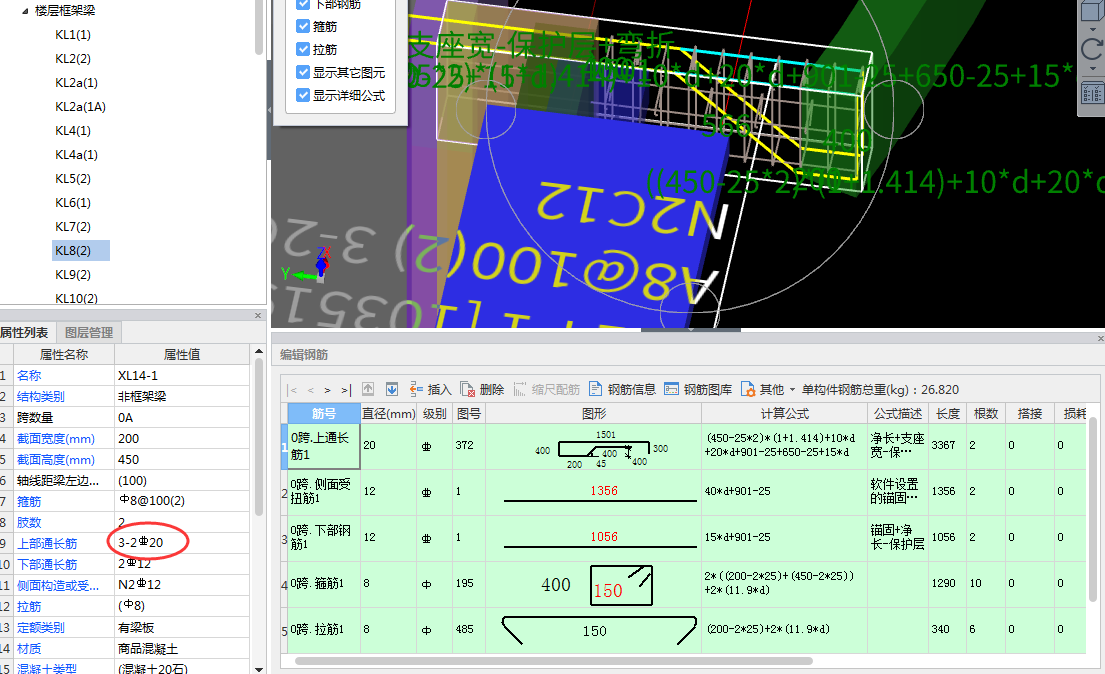Jump to last rebar record arrow
The image size is (1105, 674).
pyautogui.click(x=346, y=390)
